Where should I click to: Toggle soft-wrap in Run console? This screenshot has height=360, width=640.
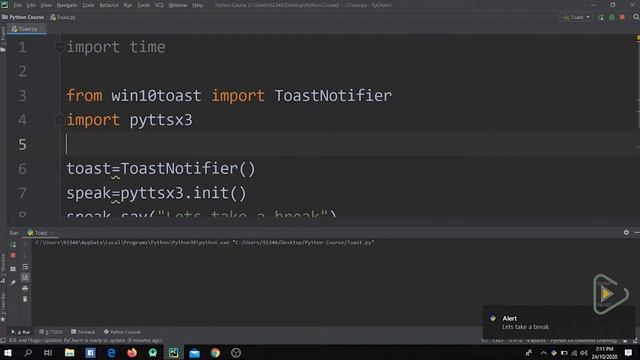(25, 267)
